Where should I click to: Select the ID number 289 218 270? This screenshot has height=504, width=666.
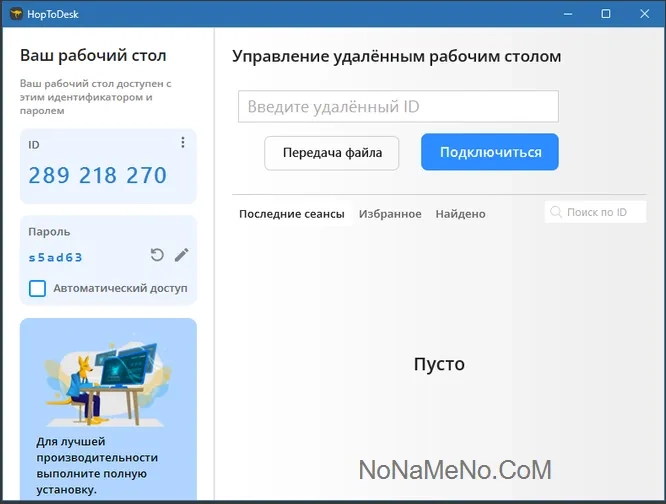click(98, 176)
